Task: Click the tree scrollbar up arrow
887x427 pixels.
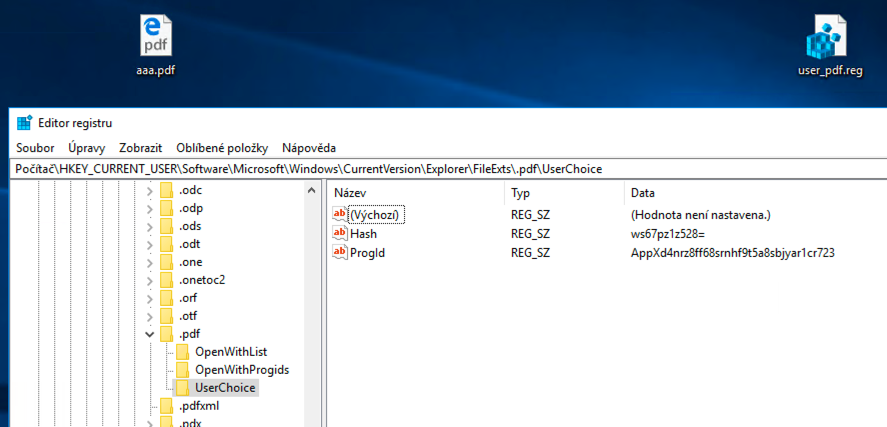Action: [311, 191]
